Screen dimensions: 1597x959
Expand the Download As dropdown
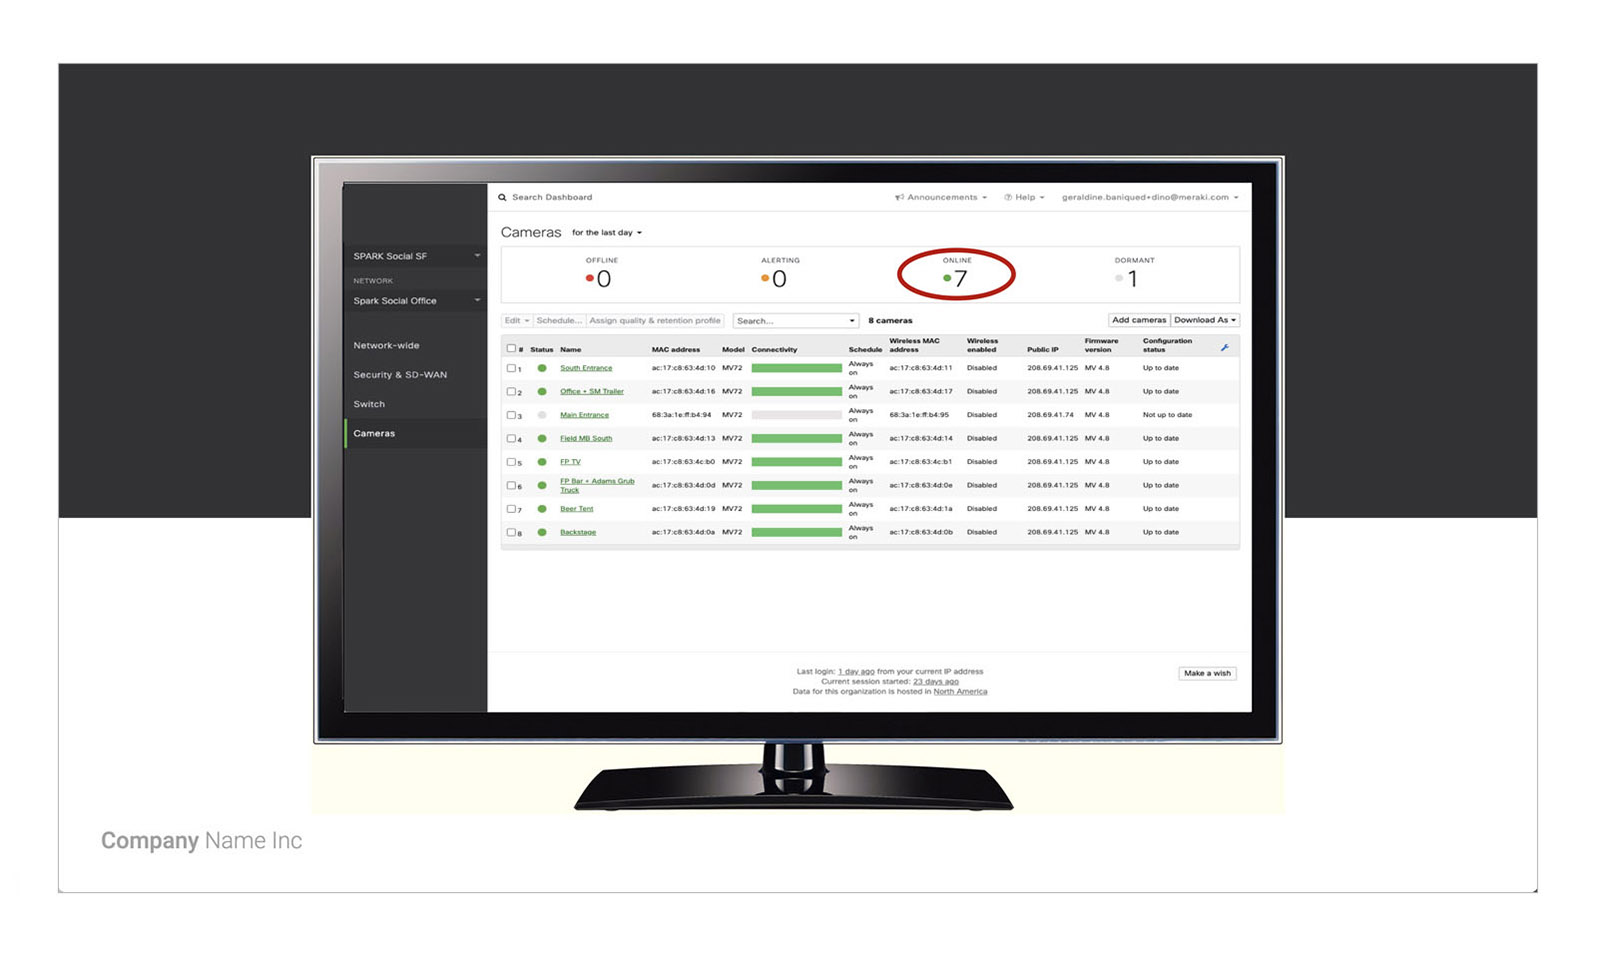tap(1205, 320)
